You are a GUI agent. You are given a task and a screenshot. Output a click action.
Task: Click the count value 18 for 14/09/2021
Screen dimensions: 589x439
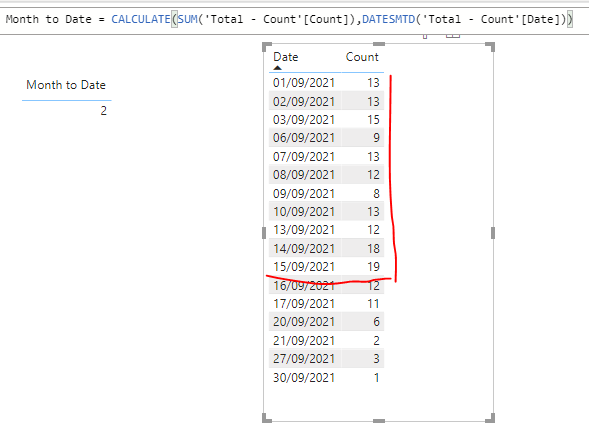coord(373,249)
